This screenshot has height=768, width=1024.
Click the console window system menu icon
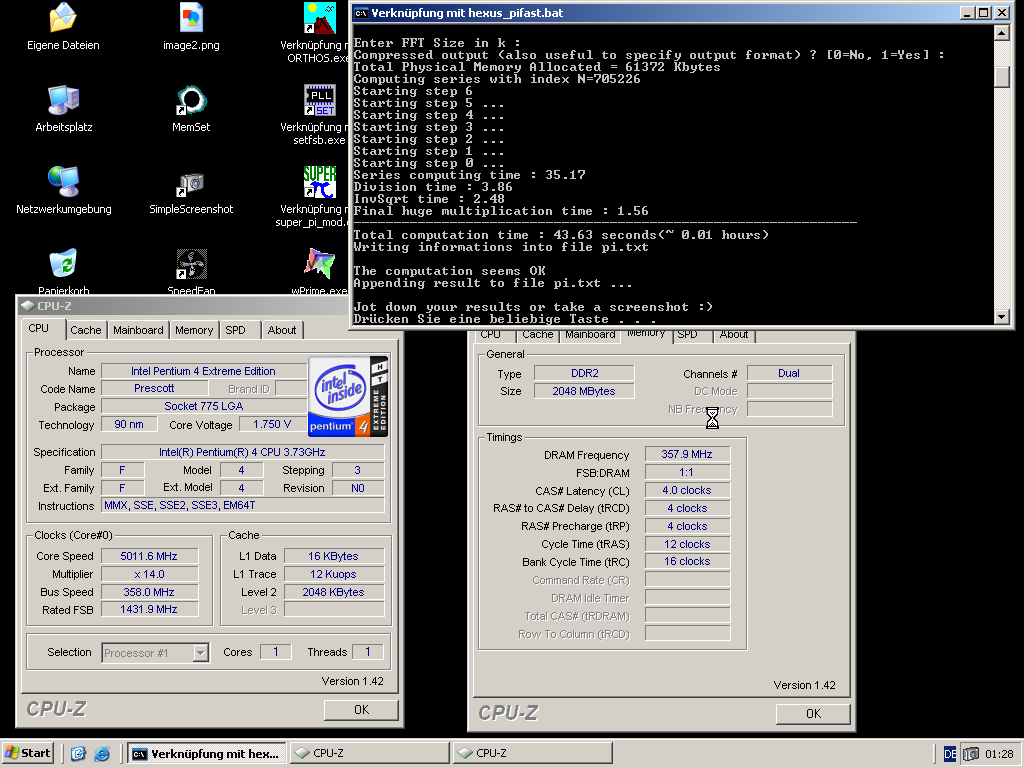tap(361, 13)
